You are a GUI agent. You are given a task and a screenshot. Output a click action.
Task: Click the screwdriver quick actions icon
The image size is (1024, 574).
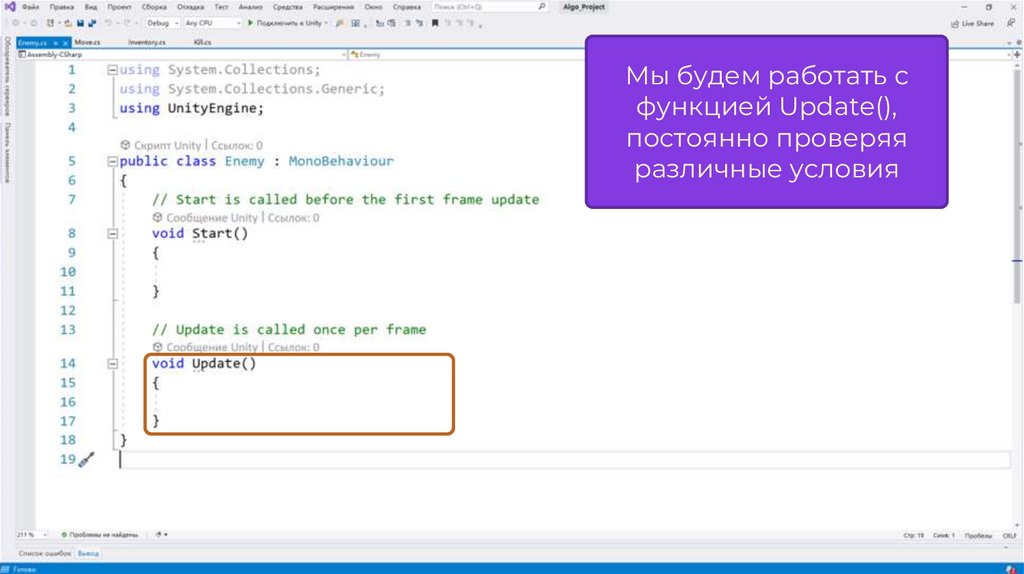coord(86,460)
